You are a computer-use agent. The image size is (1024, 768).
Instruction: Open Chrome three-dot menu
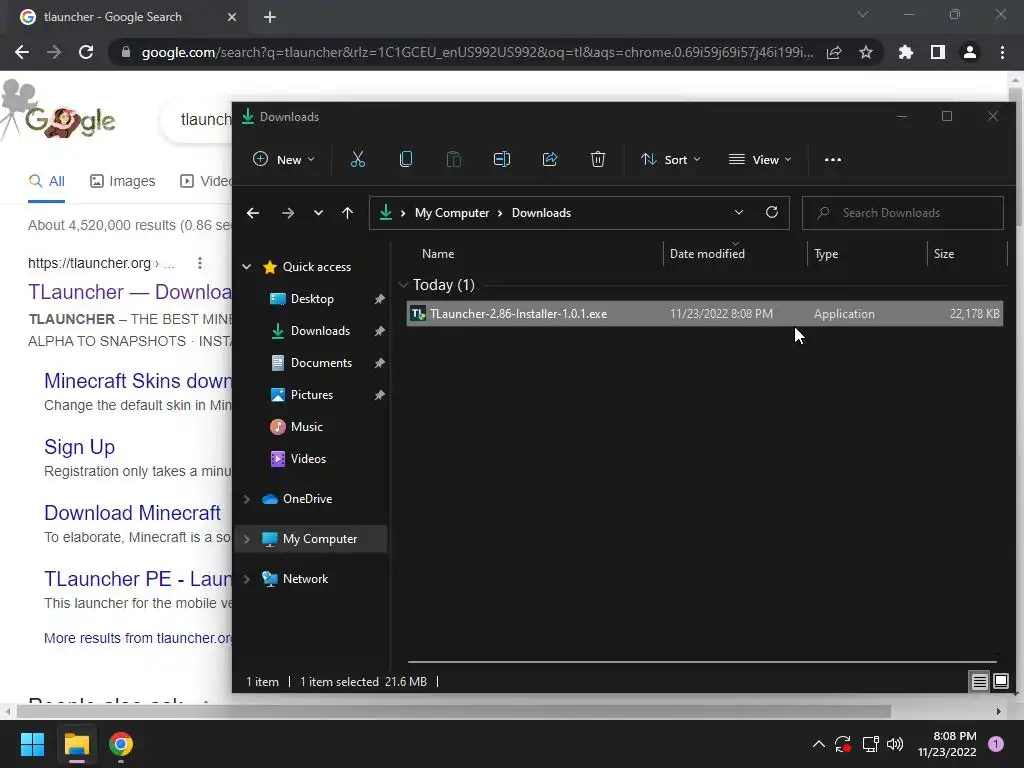click(x=1002, y=52)
